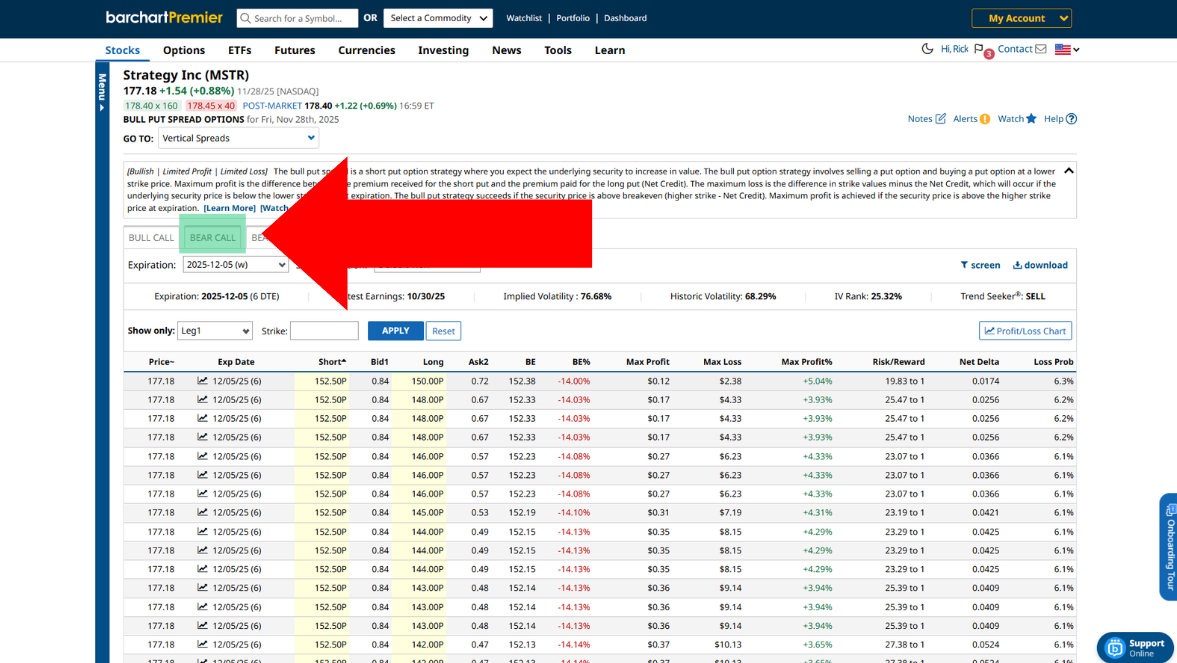Click the orange Alerts exclamation icon

coord(984,119)
